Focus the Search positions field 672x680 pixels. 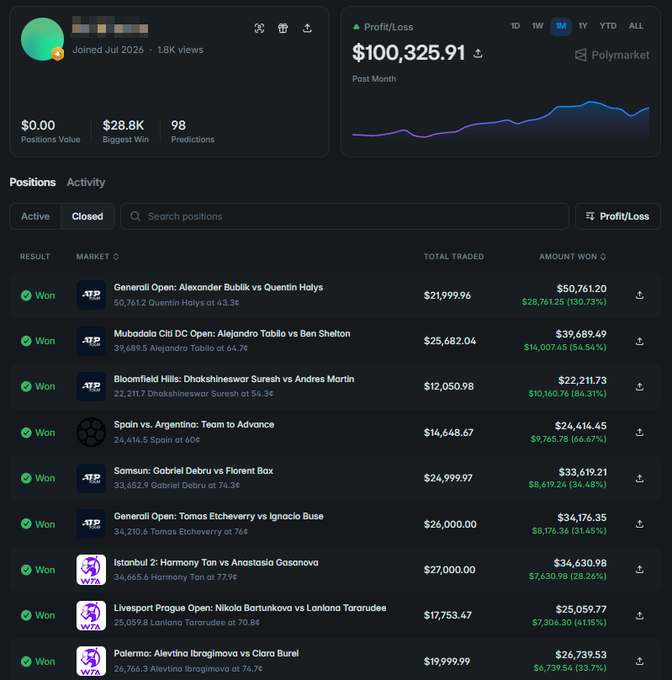pos(345,216)
